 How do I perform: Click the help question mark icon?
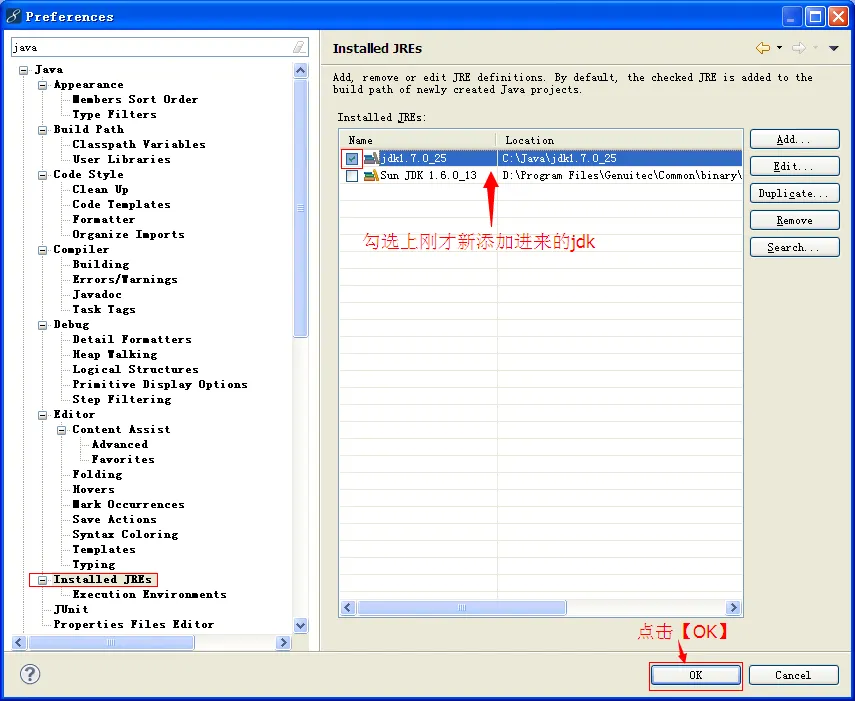click(x=30, y=674)
